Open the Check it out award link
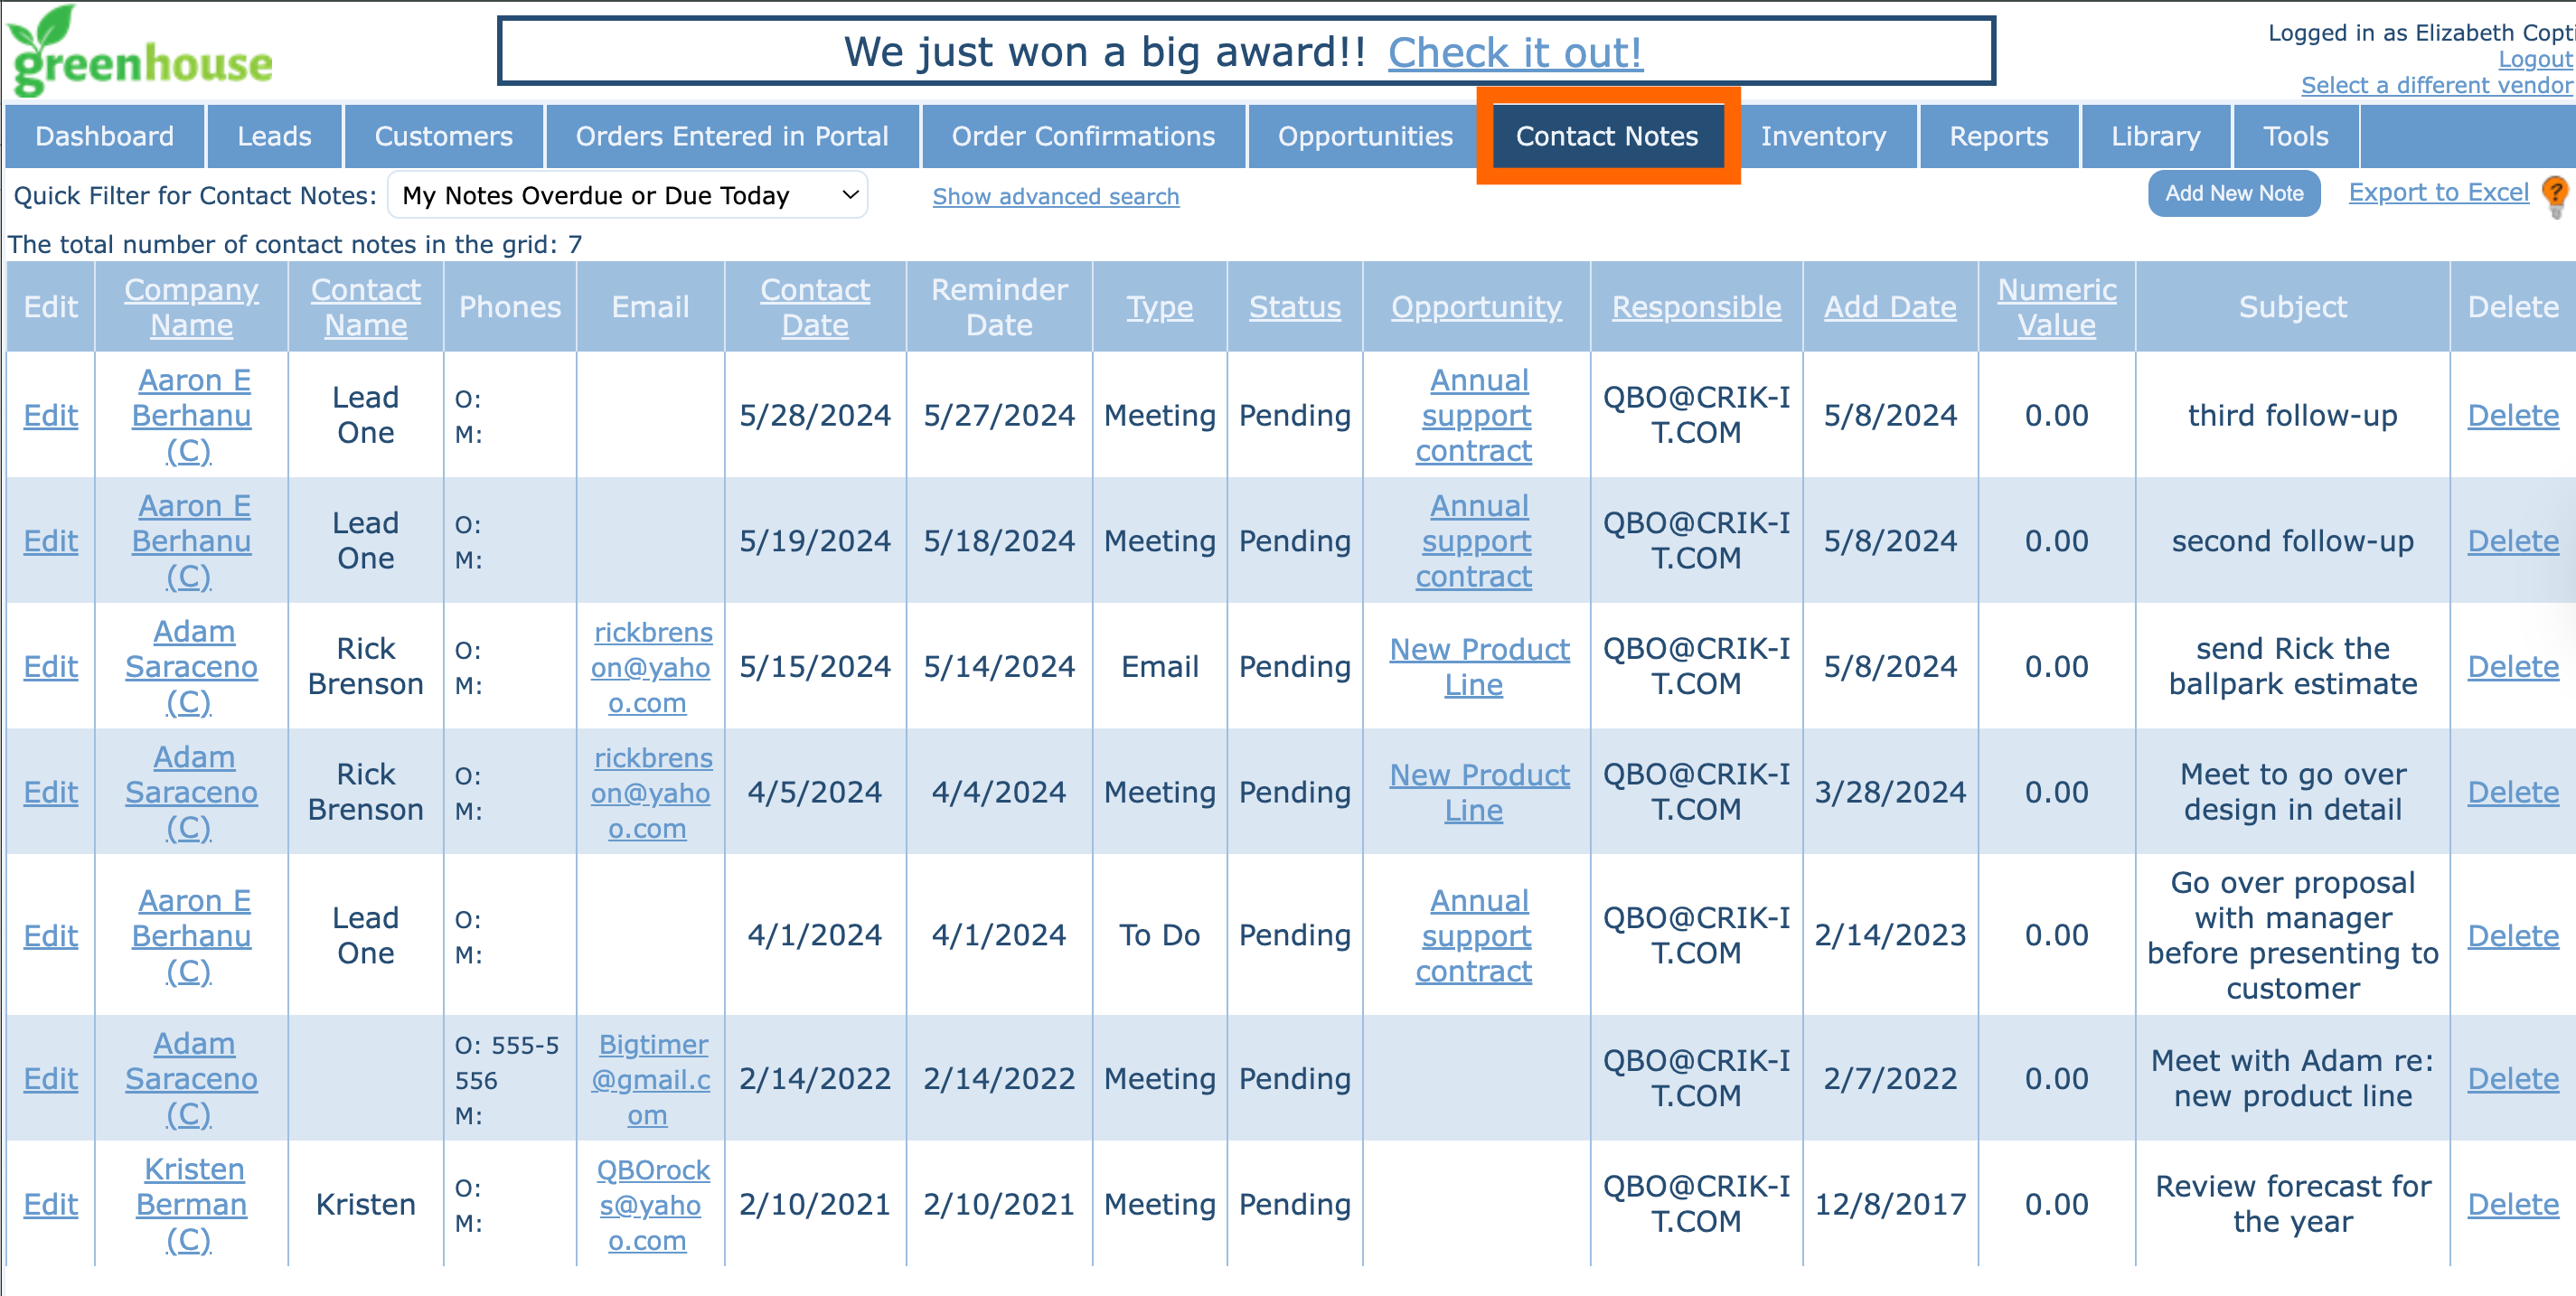Screen dimensions: 2576x1296 point(1514,52)
